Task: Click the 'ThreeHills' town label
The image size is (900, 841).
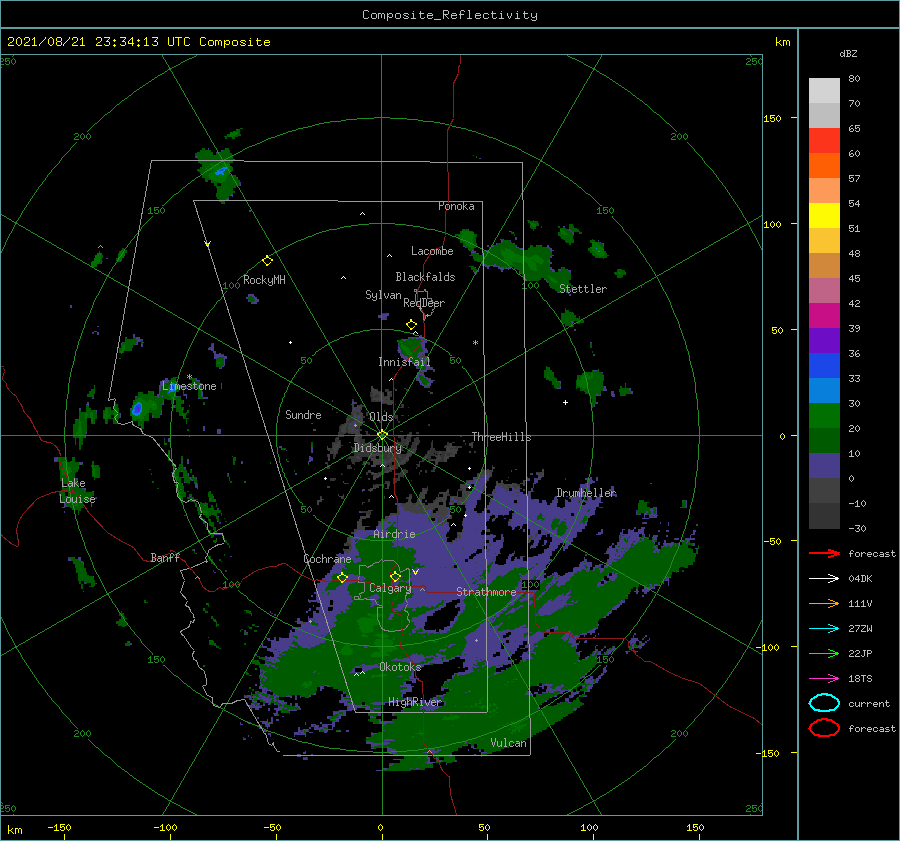Action: pyautogui.click(x=501, y=437)
